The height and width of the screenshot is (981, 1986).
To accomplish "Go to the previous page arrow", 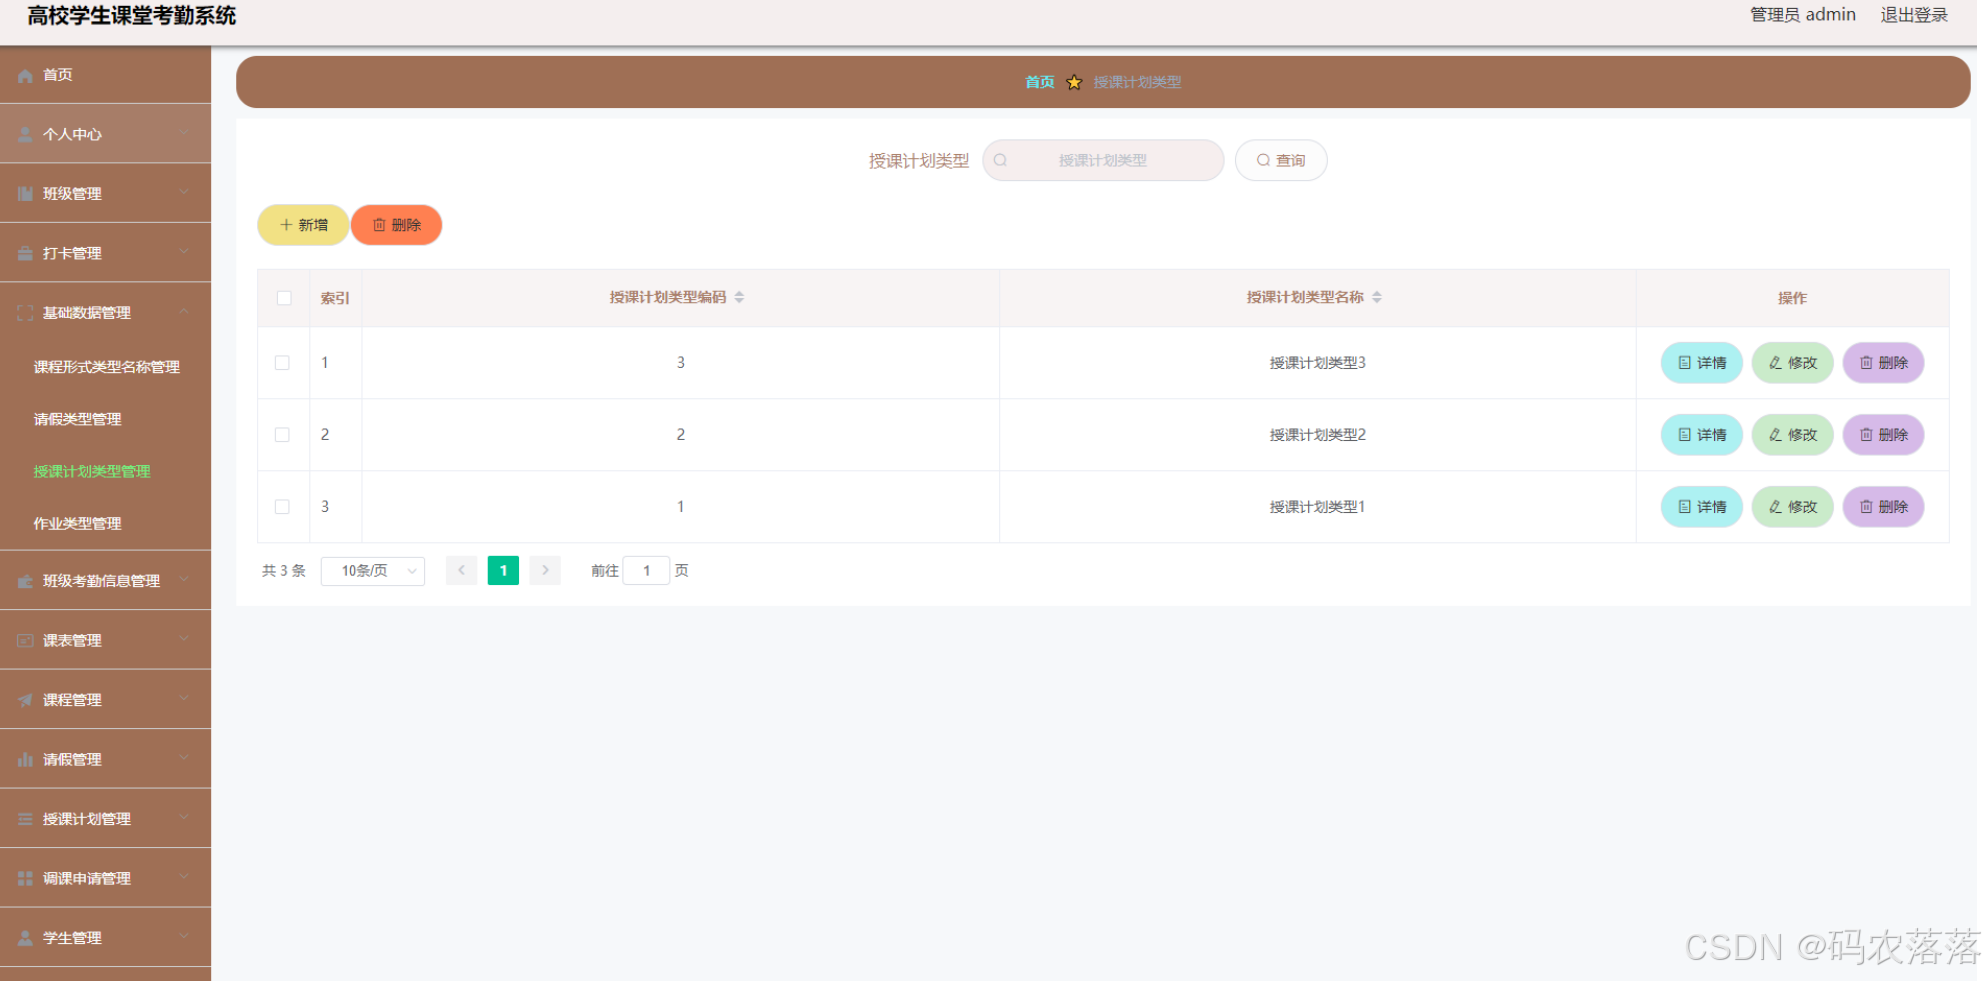I will [x=461, y=570].
